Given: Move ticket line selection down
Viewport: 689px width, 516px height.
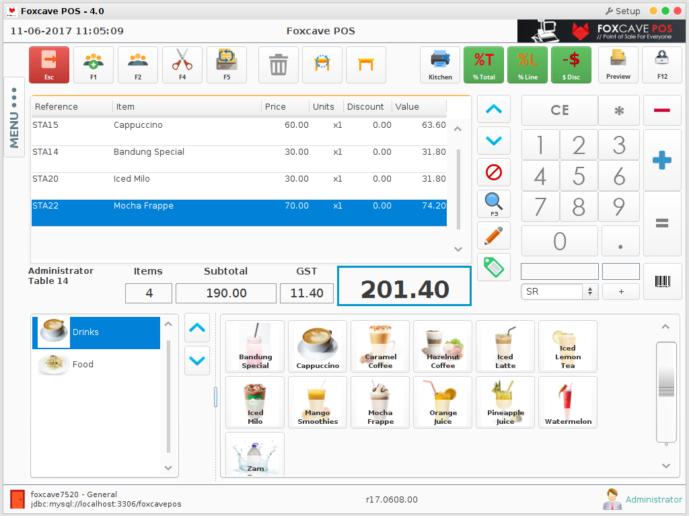Looking at the screenshot, I should point(494,141).
